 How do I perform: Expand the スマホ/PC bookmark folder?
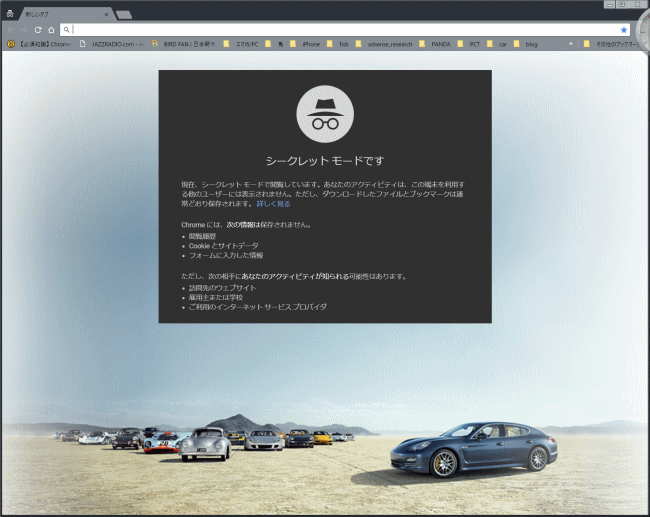pos(241,44)
